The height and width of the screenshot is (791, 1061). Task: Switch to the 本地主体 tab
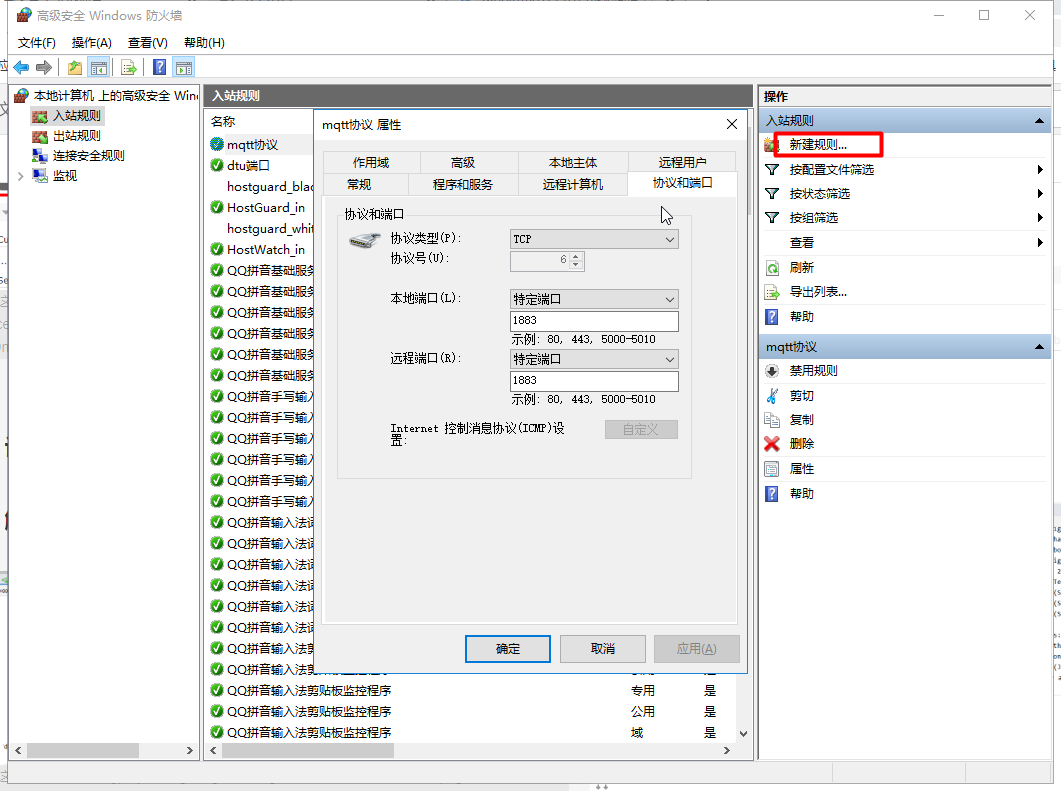(x=572, y=162)
